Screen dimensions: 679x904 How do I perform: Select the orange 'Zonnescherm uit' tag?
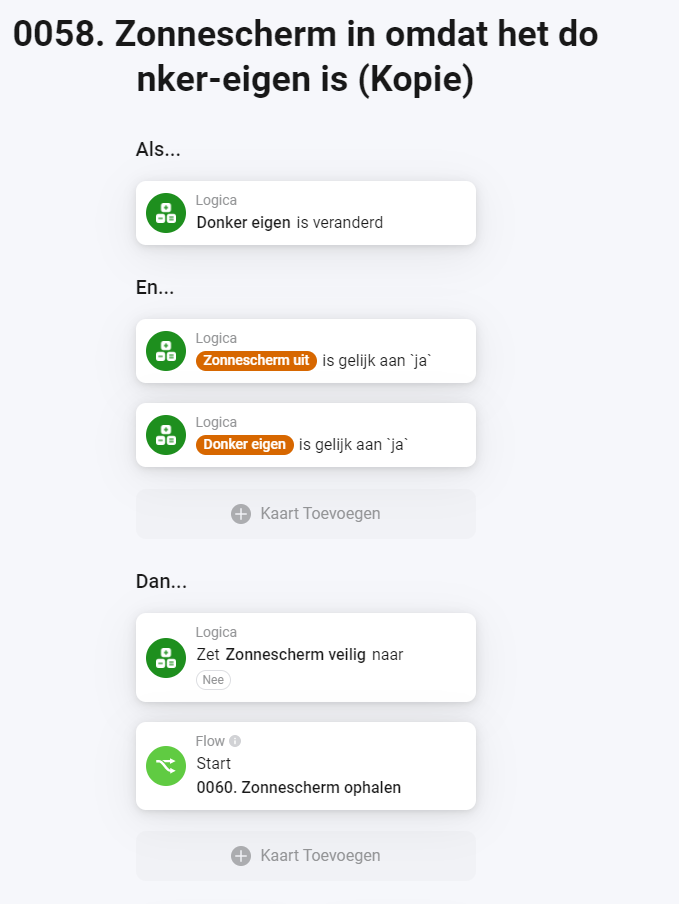[257, 361]
